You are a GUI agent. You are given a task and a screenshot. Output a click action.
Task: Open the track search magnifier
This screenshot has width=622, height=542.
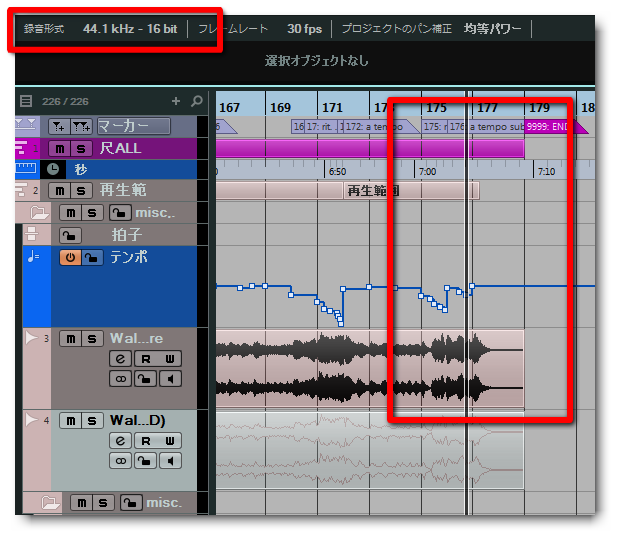pyautogui.click(x=196, y=101)
